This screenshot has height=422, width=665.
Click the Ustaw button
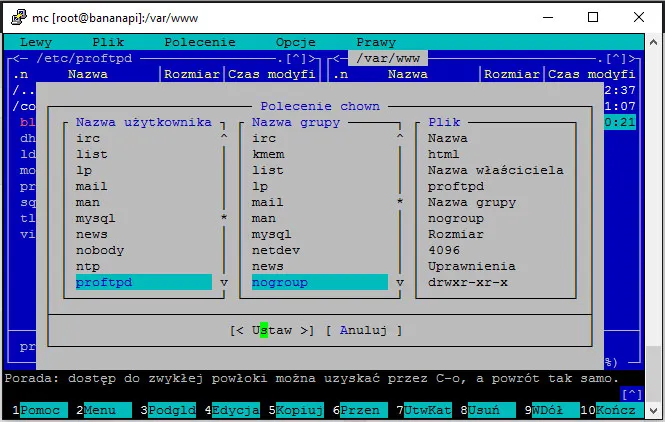pyautogui.click(x=272, y=330)
